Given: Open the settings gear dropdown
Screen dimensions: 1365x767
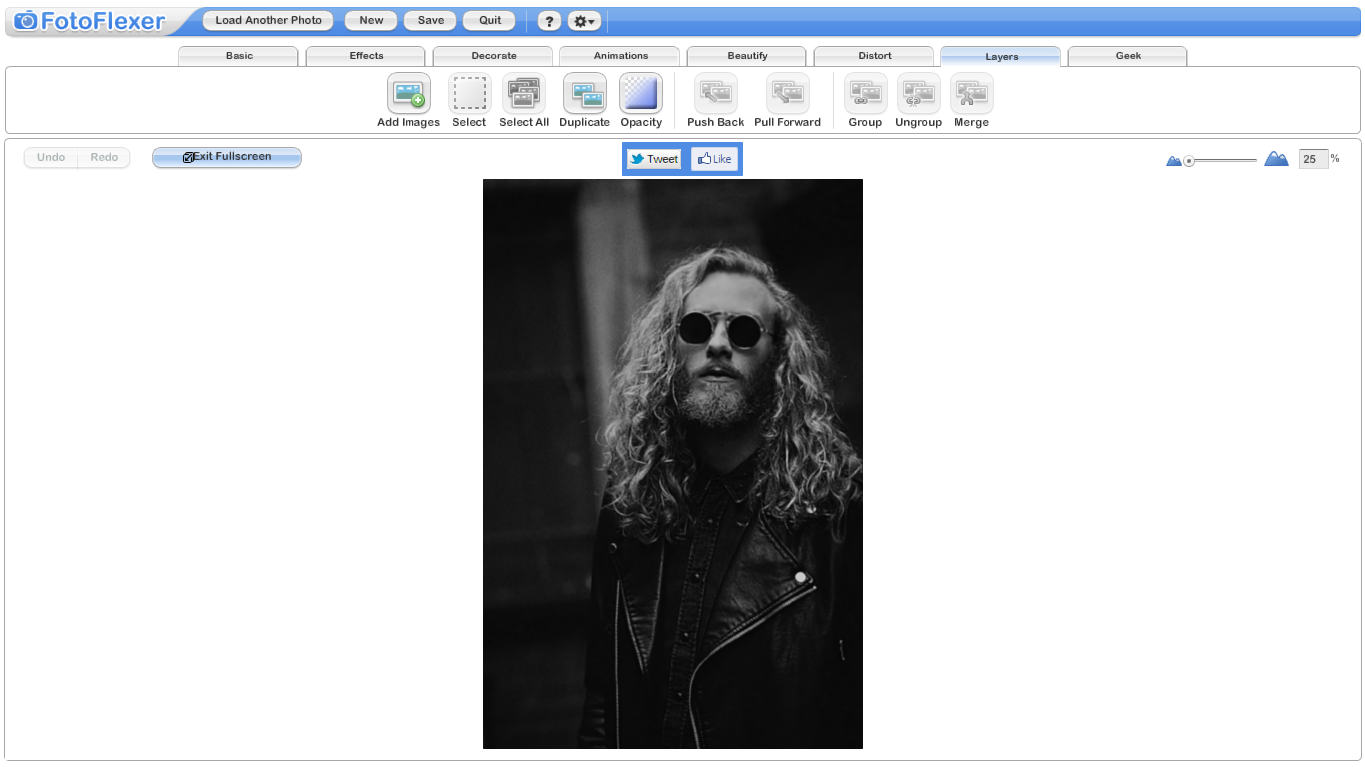Looking at the screenshot, I should click(x=584, y=20).
